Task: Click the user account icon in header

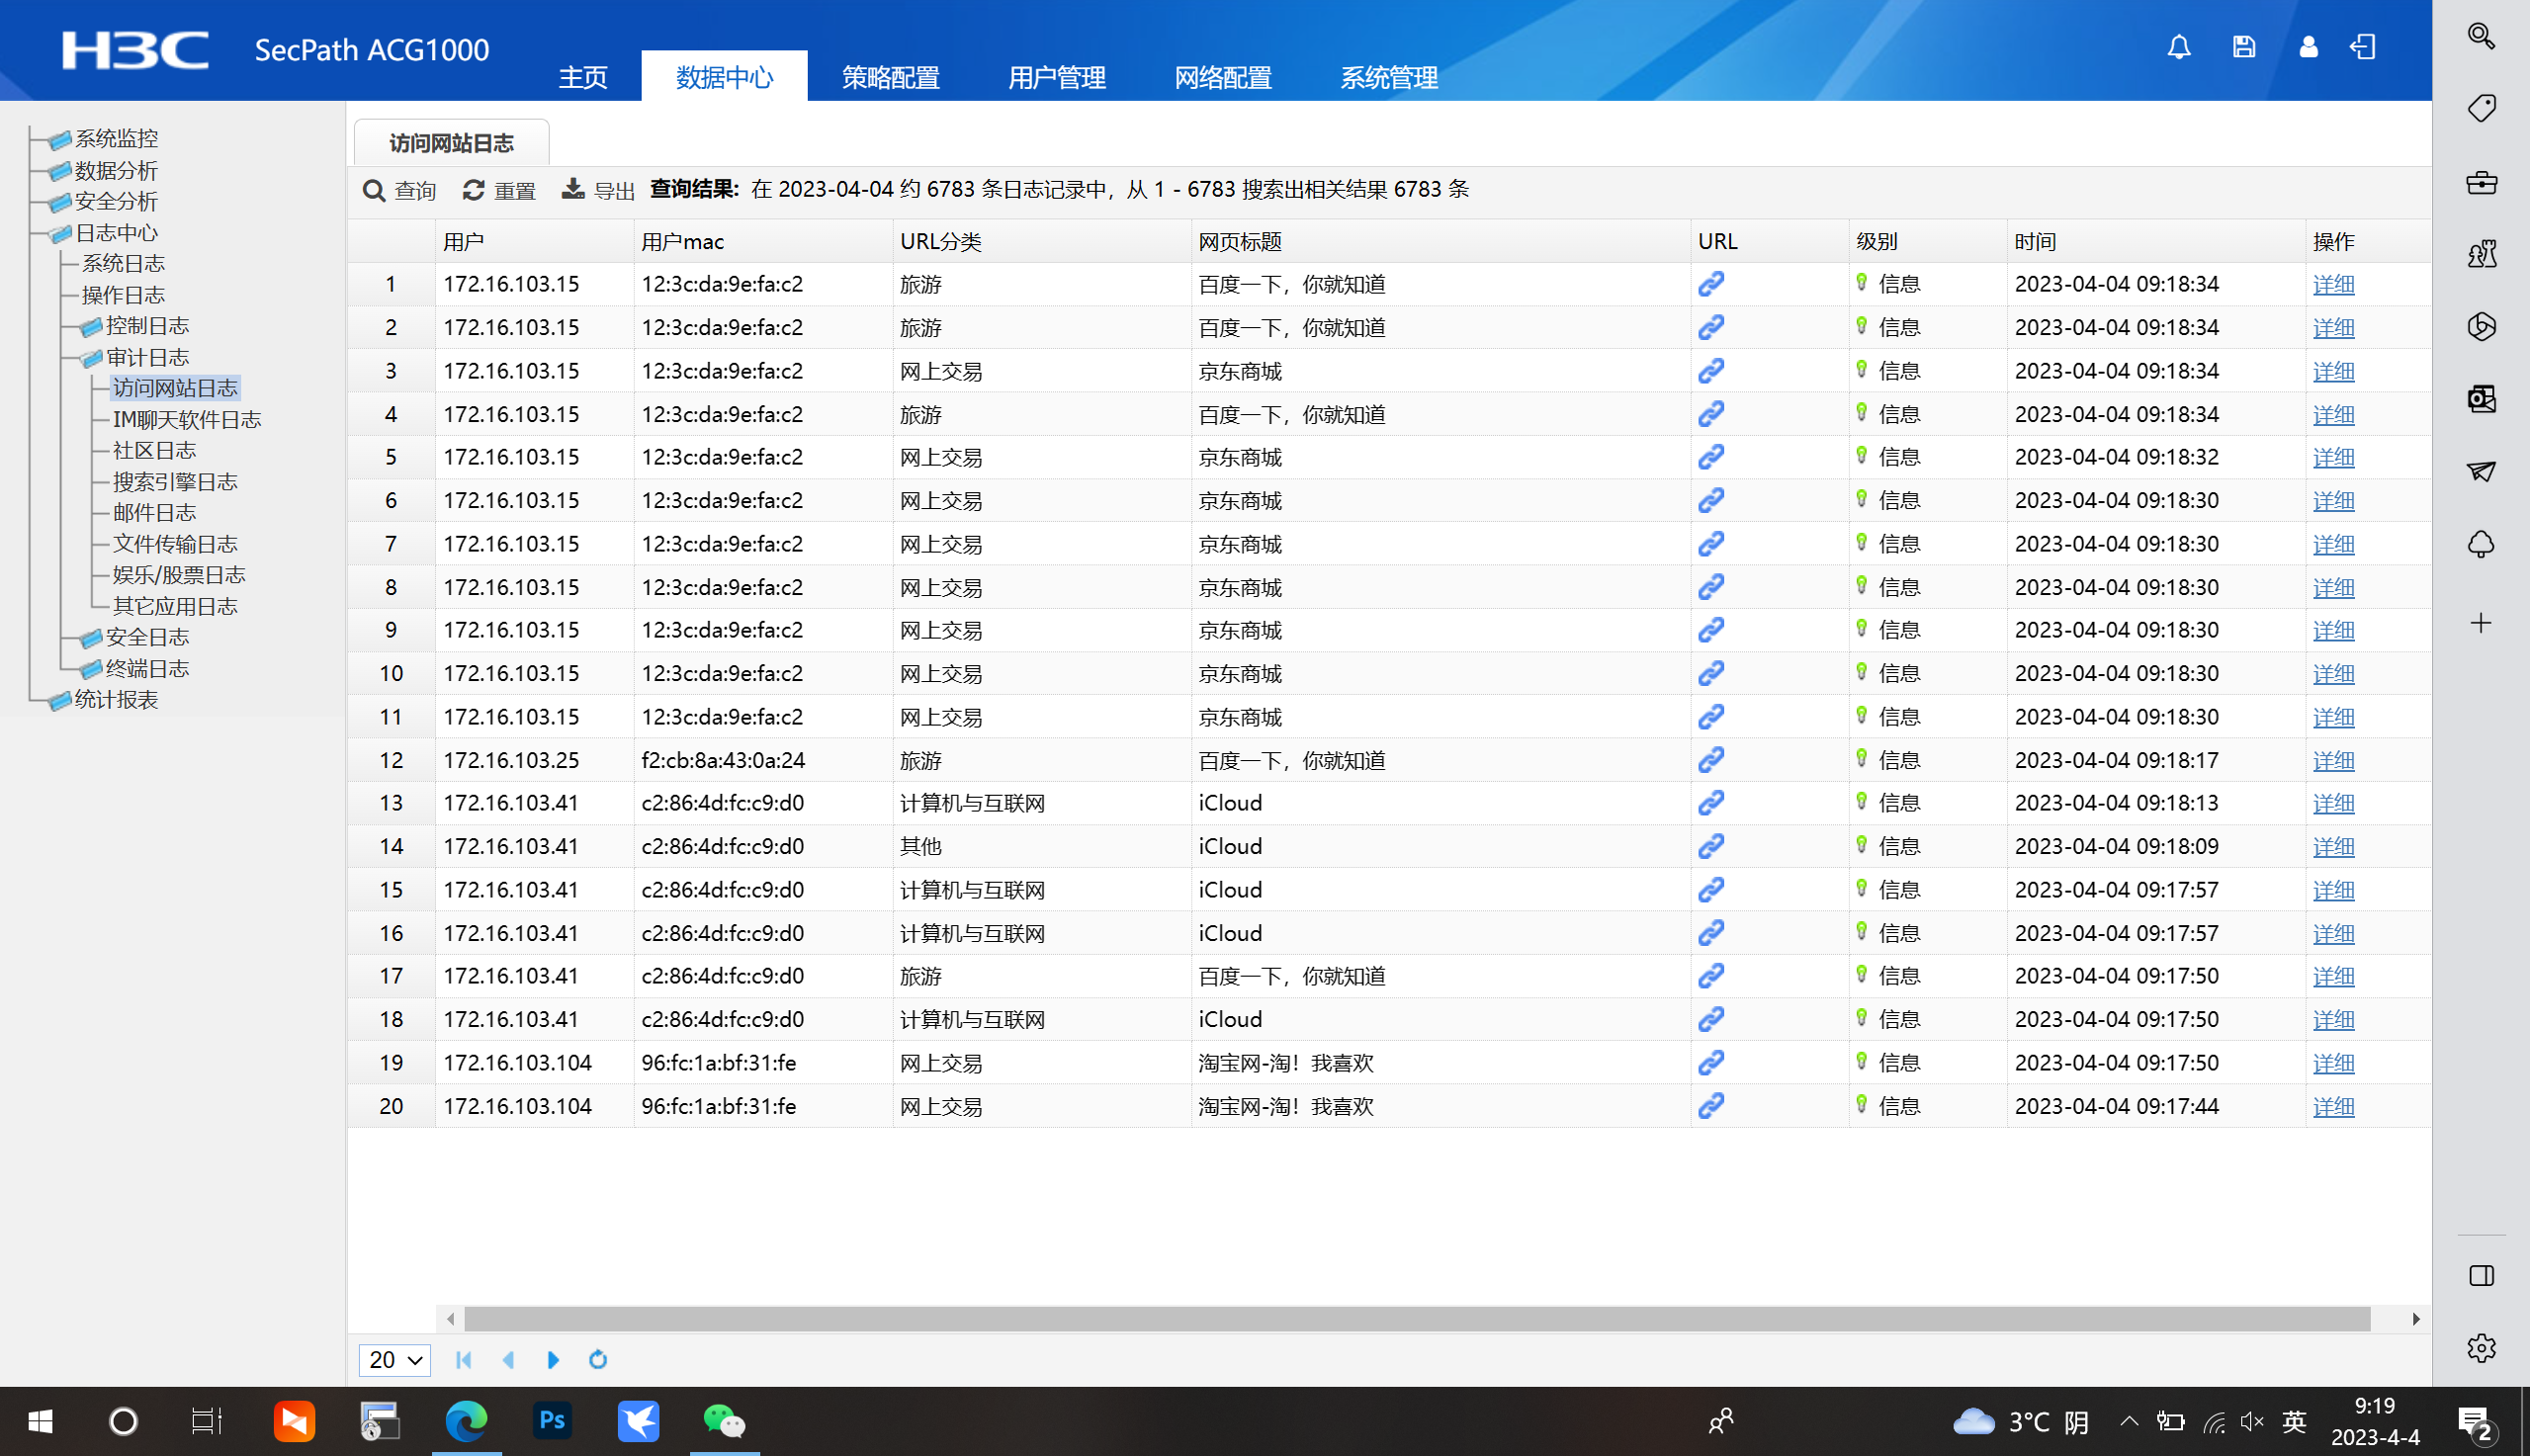Action: 2308,47
